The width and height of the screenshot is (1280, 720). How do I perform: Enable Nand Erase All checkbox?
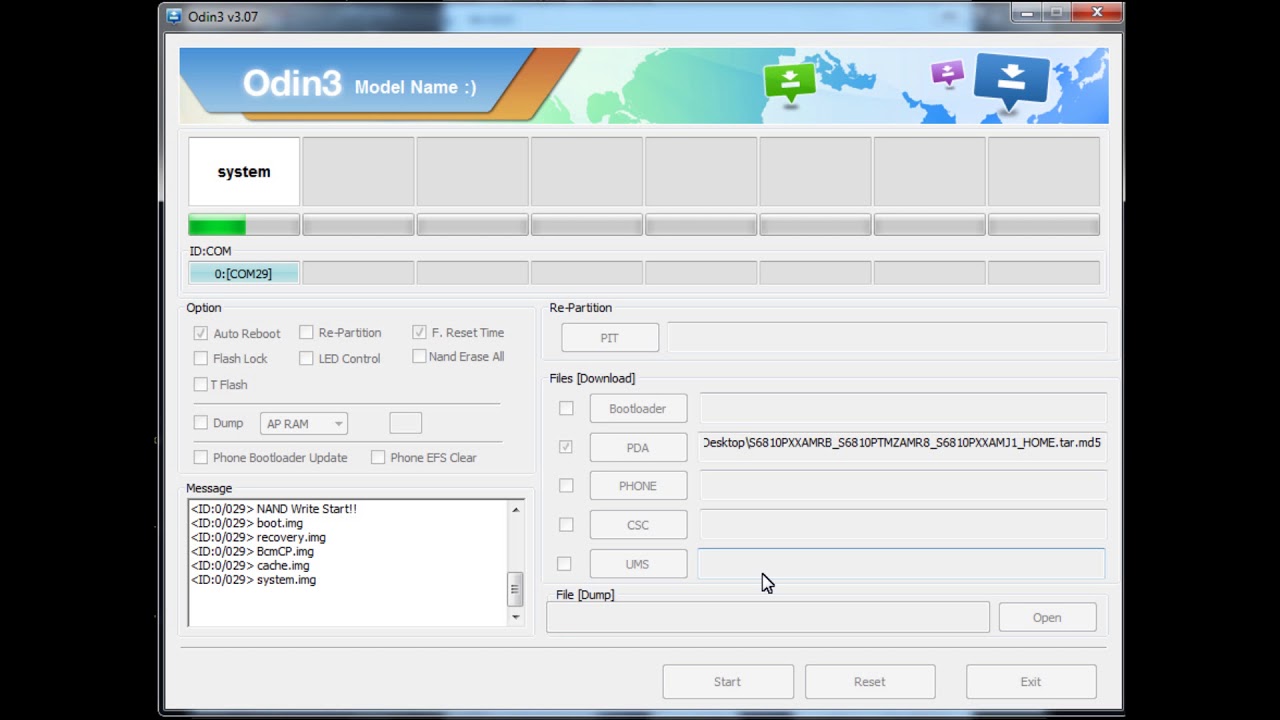tap(419, 356)
